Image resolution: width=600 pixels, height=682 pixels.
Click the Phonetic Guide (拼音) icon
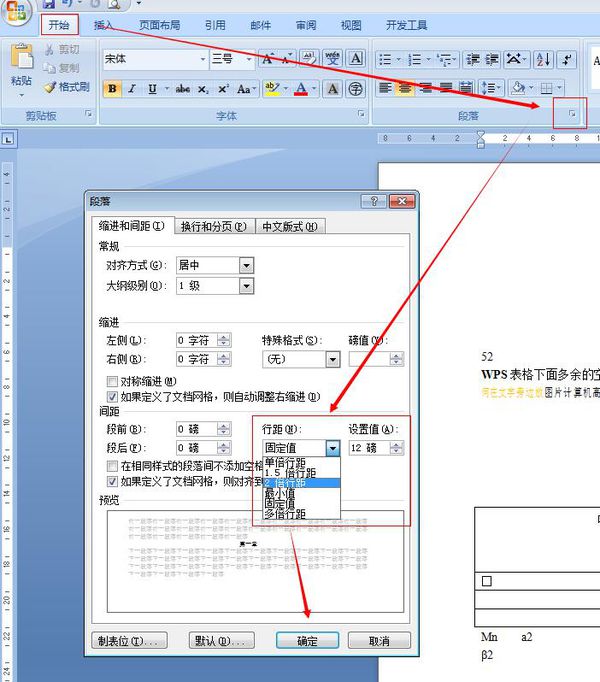(x=333, y=58)
